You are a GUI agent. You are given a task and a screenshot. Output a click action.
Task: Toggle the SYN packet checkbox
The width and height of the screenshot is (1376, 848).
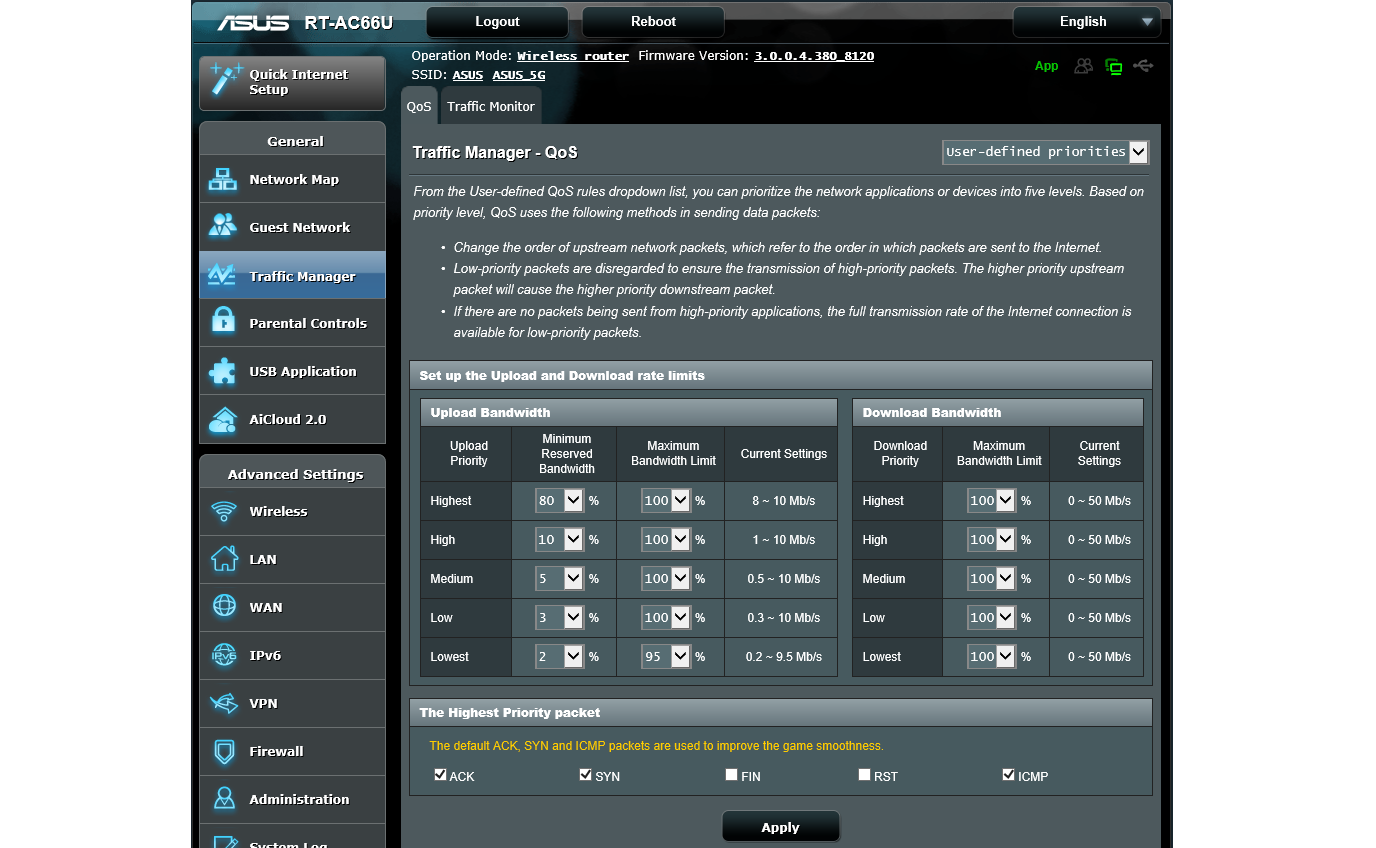586,775
